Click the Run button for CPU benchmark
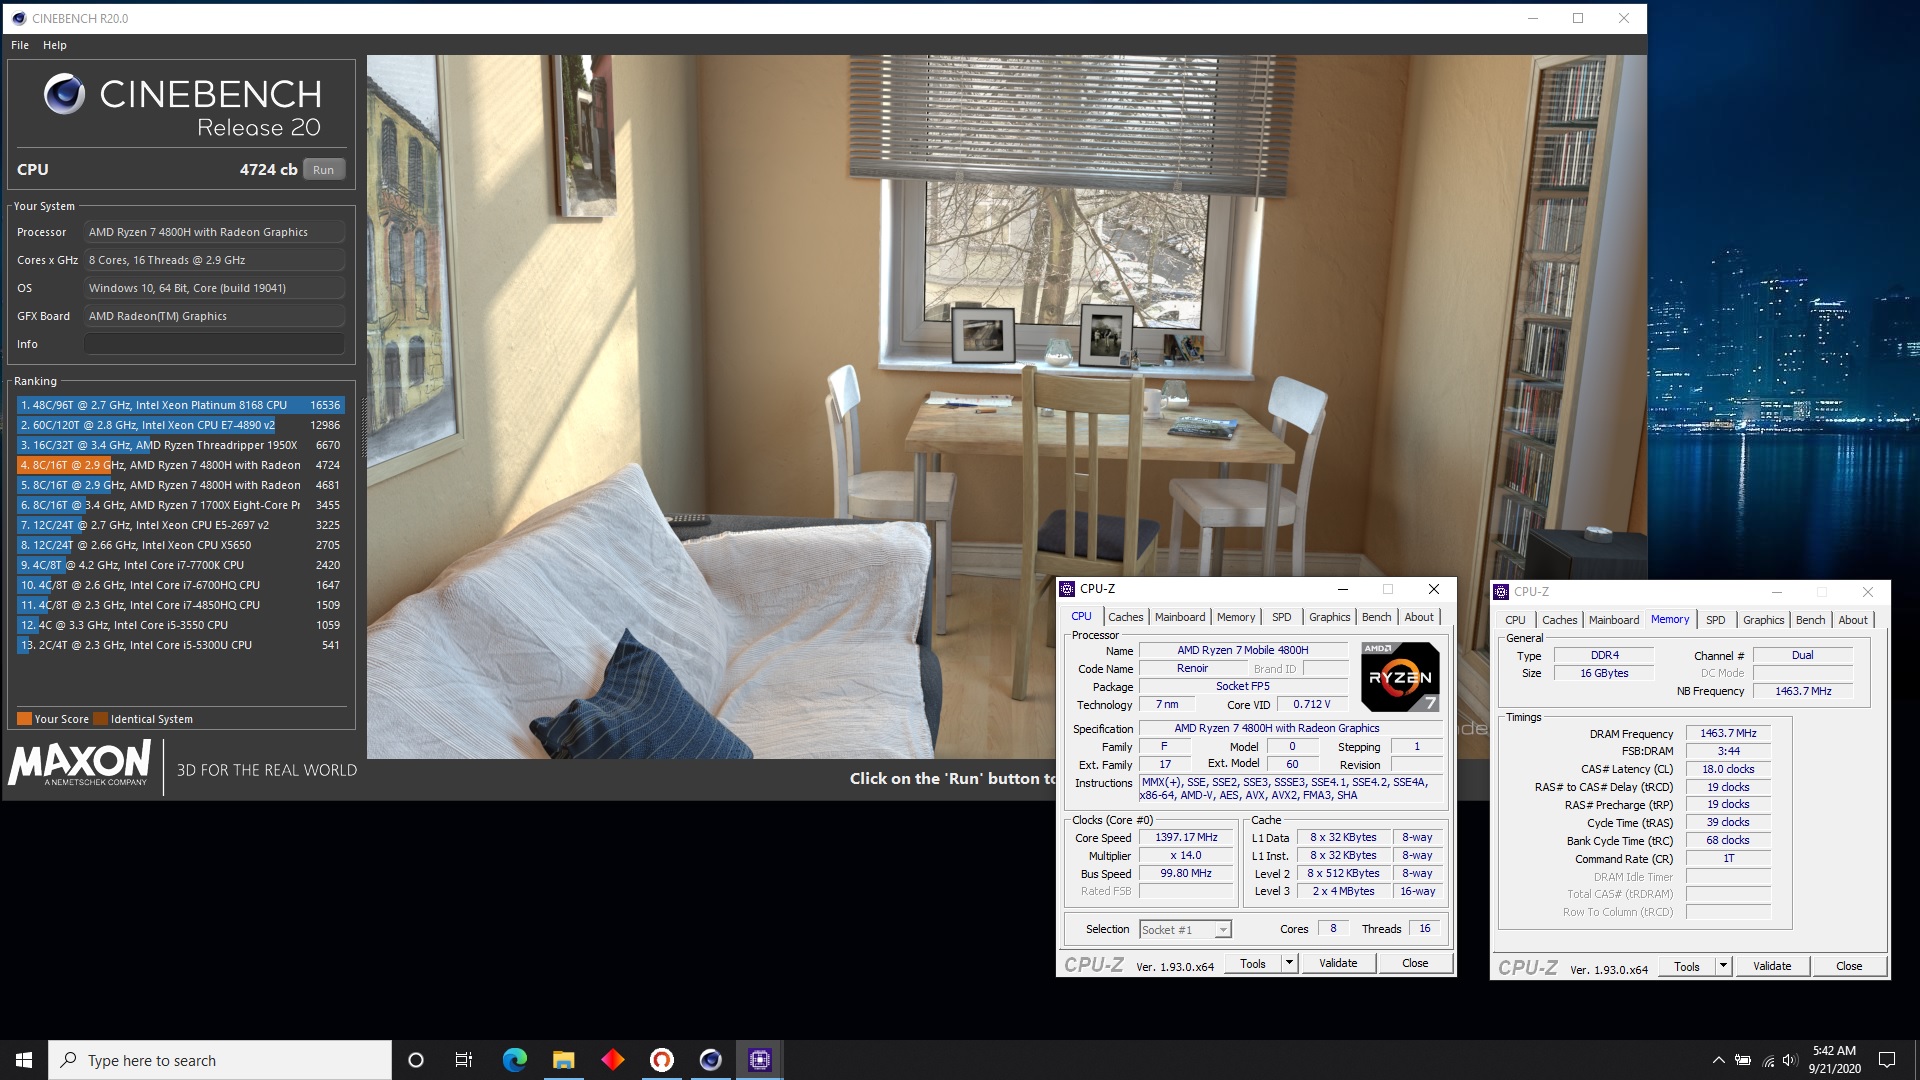1920x1080 pixels. point(323,170)
